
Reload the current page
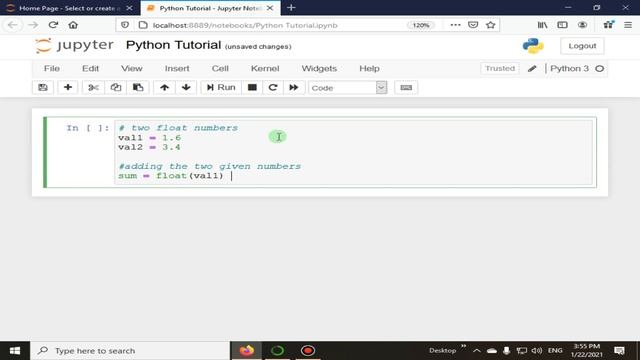53,25
